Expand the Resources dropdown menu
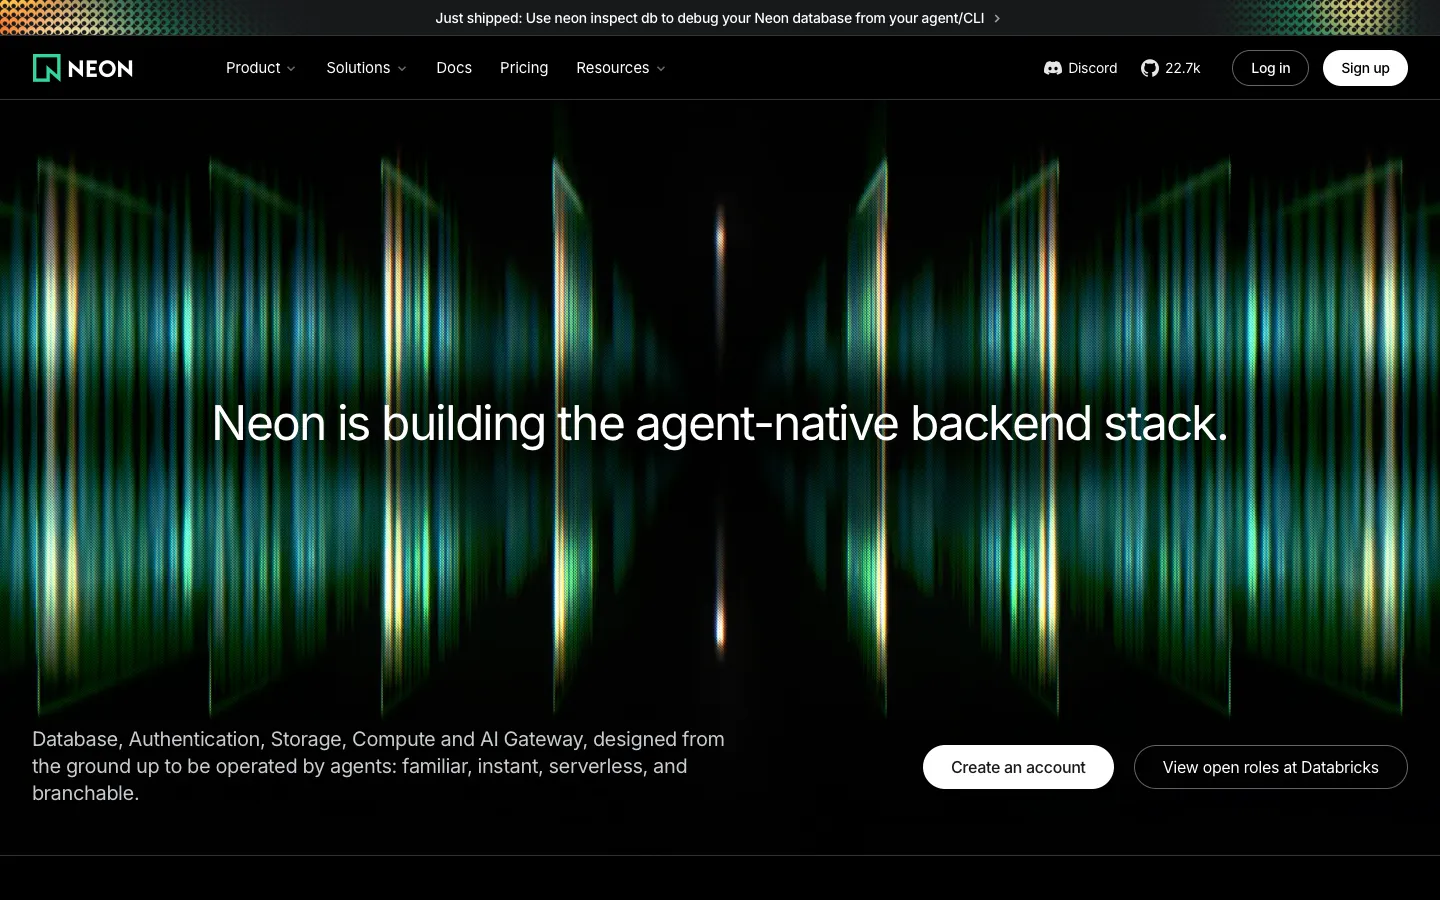Screen dimensions: 1440x900 pos(620,68)
